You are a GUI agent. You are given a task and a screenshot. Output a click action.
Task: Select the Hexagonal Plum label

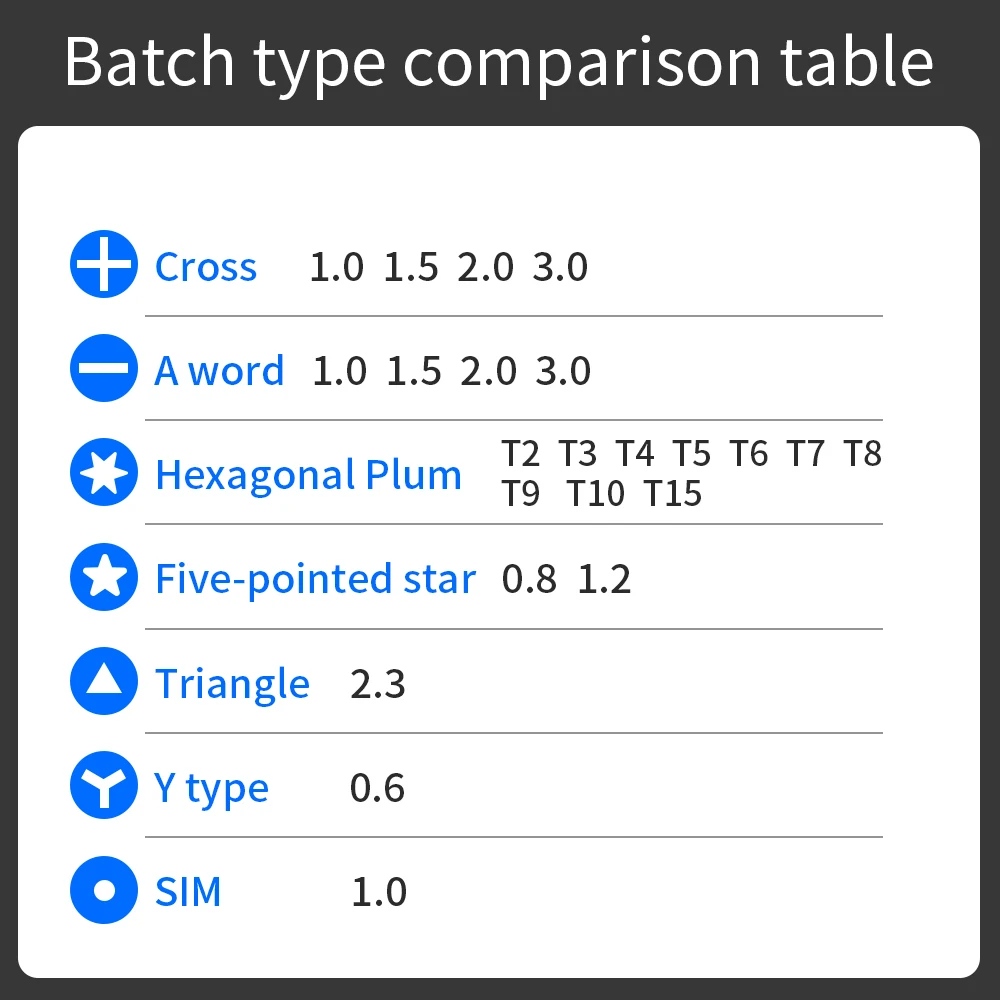308,475
